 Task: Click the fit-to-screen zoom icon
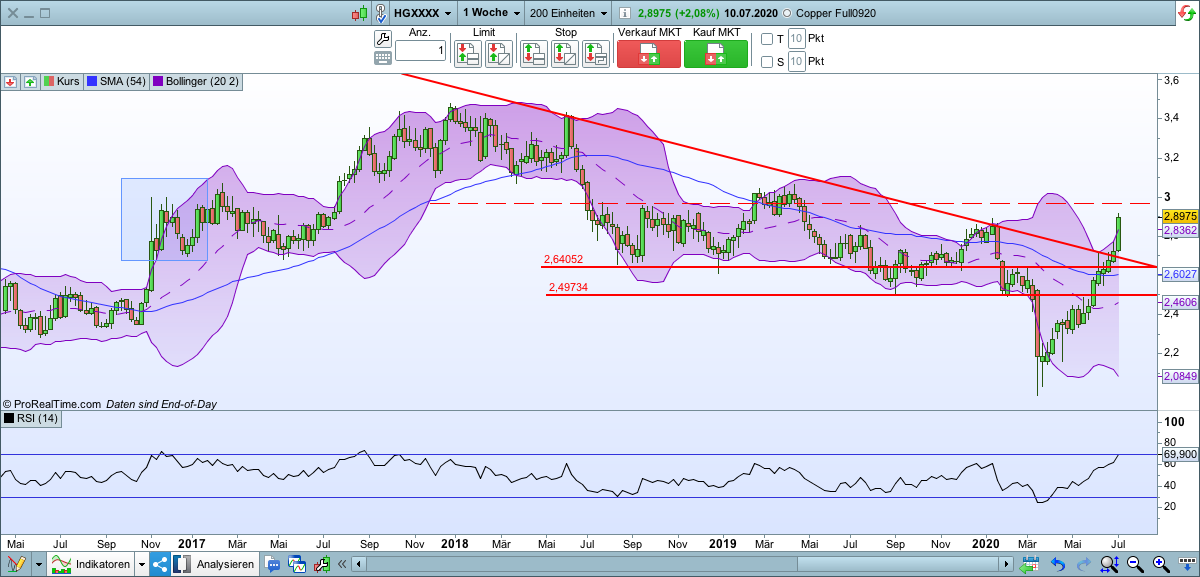click(1110, 563)
